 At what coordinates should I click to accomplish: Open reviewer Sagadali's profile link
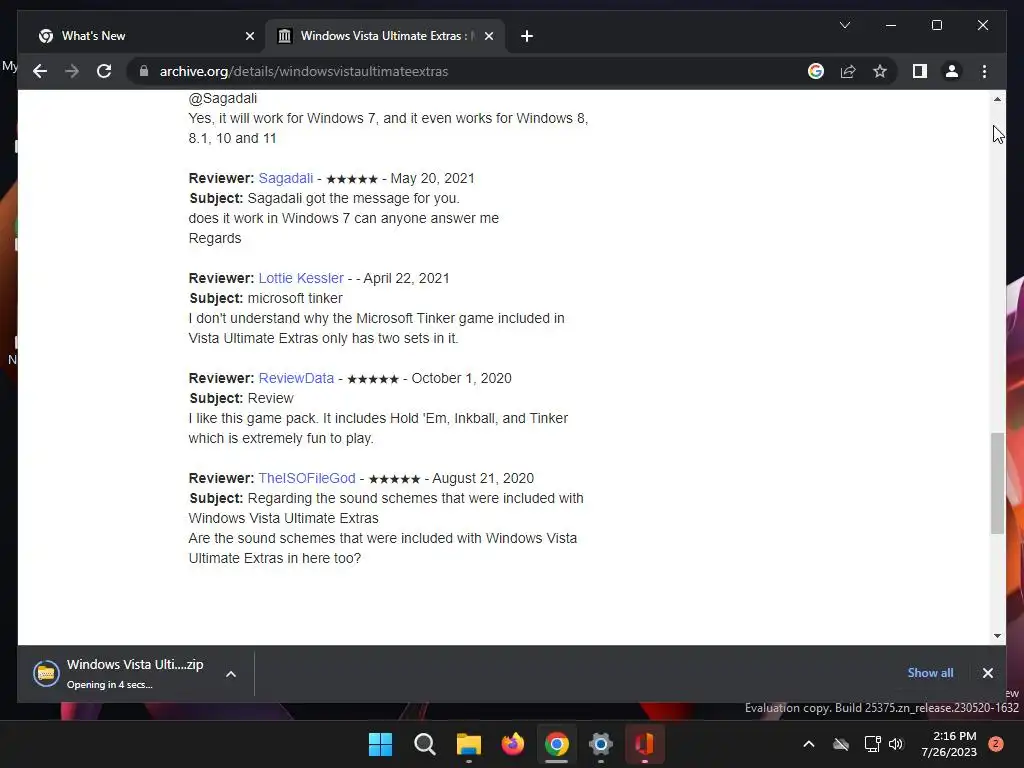click(285, 178)
